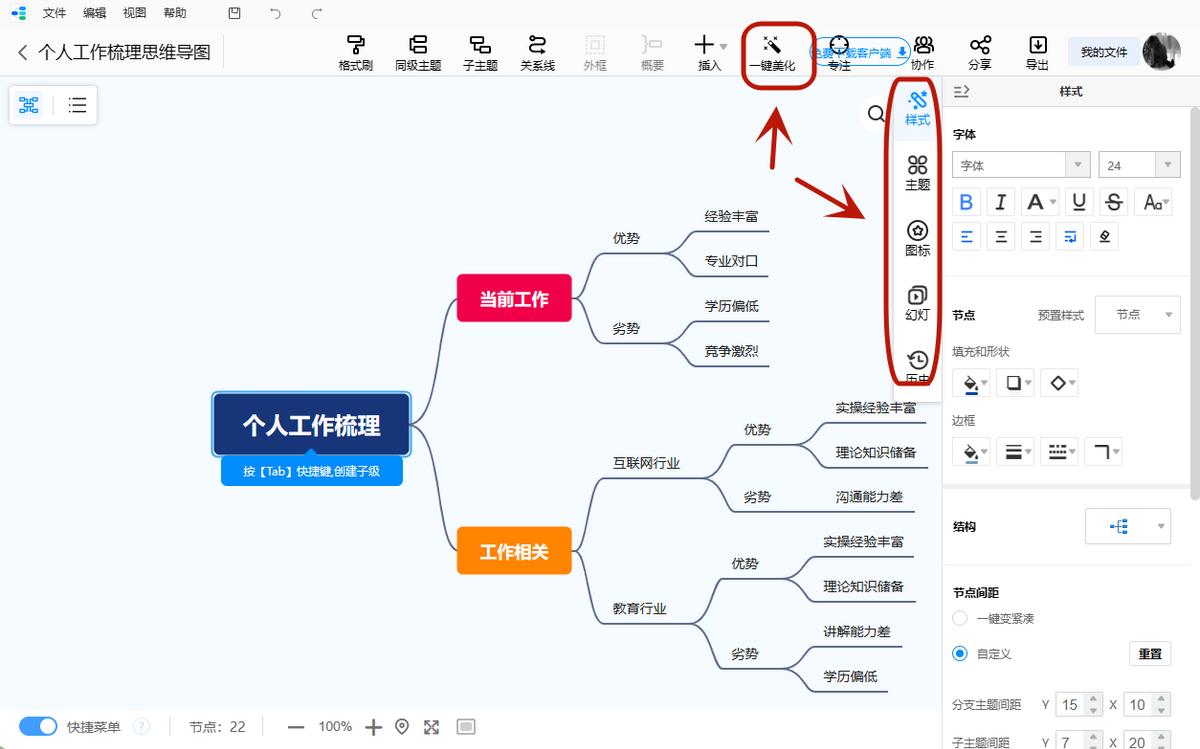Open the 文件 menu
The width and height of the screenshot is (1200, 749).
point(55,13)
